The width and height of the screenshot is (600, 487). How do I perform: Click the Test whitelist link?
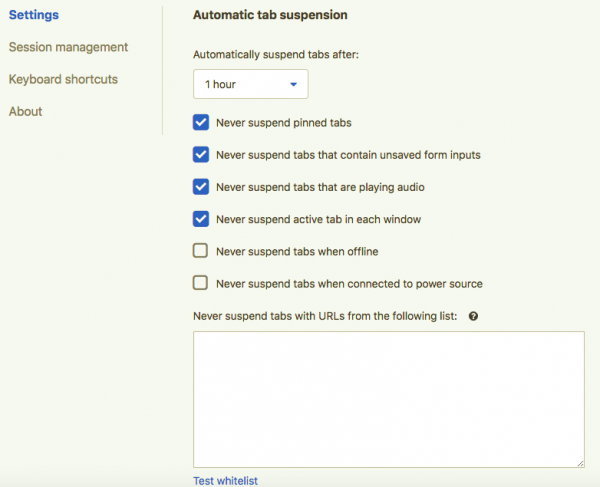(x=225, y=480)
